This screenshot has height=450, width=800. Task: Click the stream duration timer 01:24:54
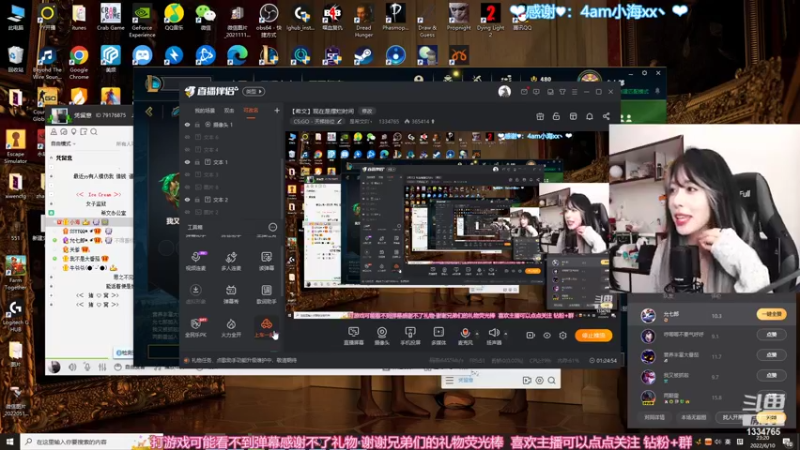pos(603,360)
